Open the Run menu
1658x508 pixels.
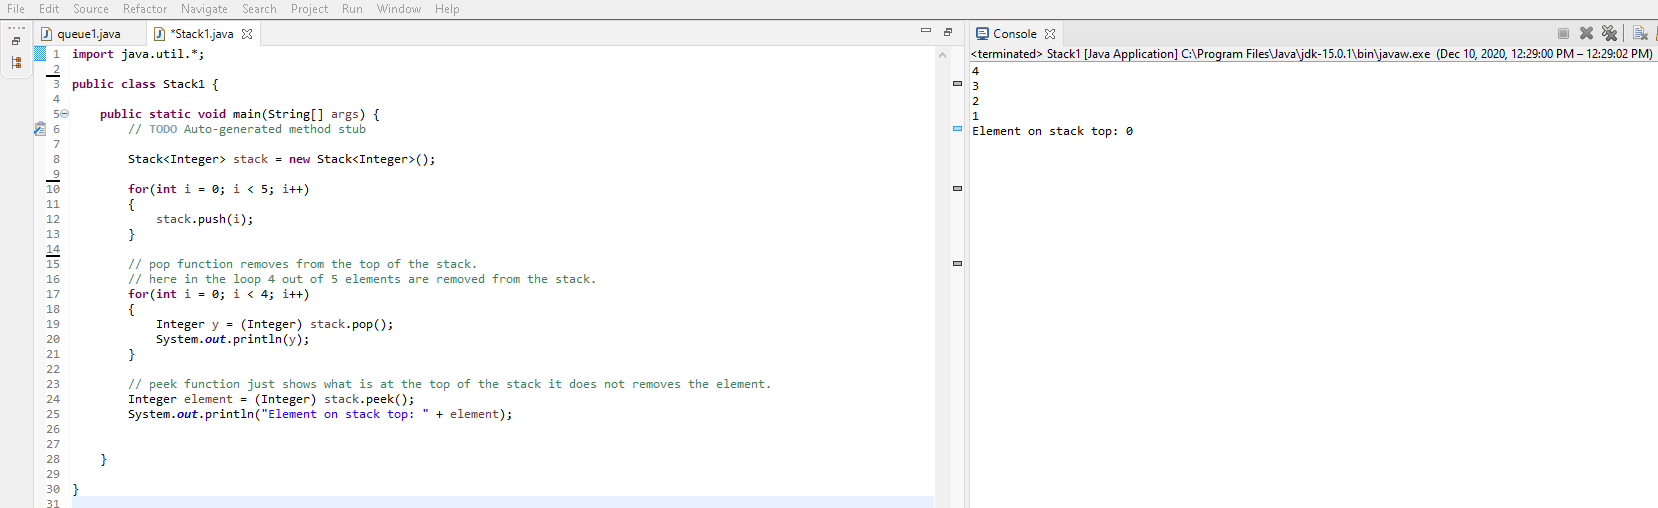point(352,9)
